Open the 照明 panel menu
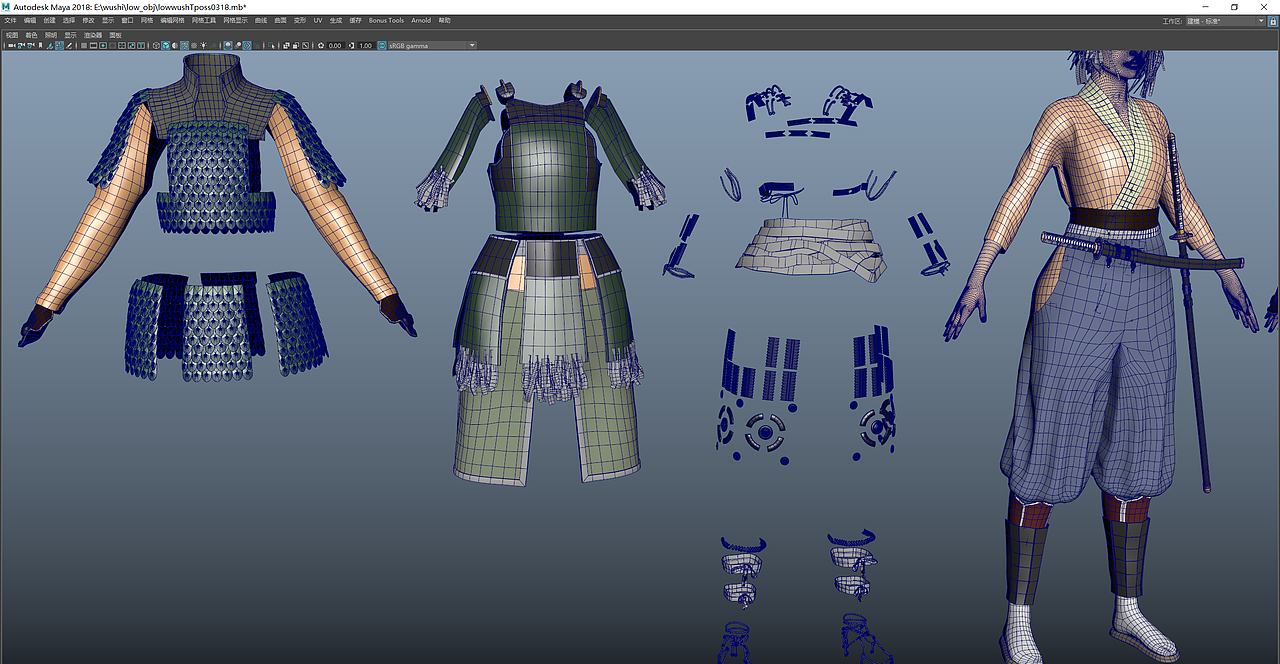 tap(51, 35)
